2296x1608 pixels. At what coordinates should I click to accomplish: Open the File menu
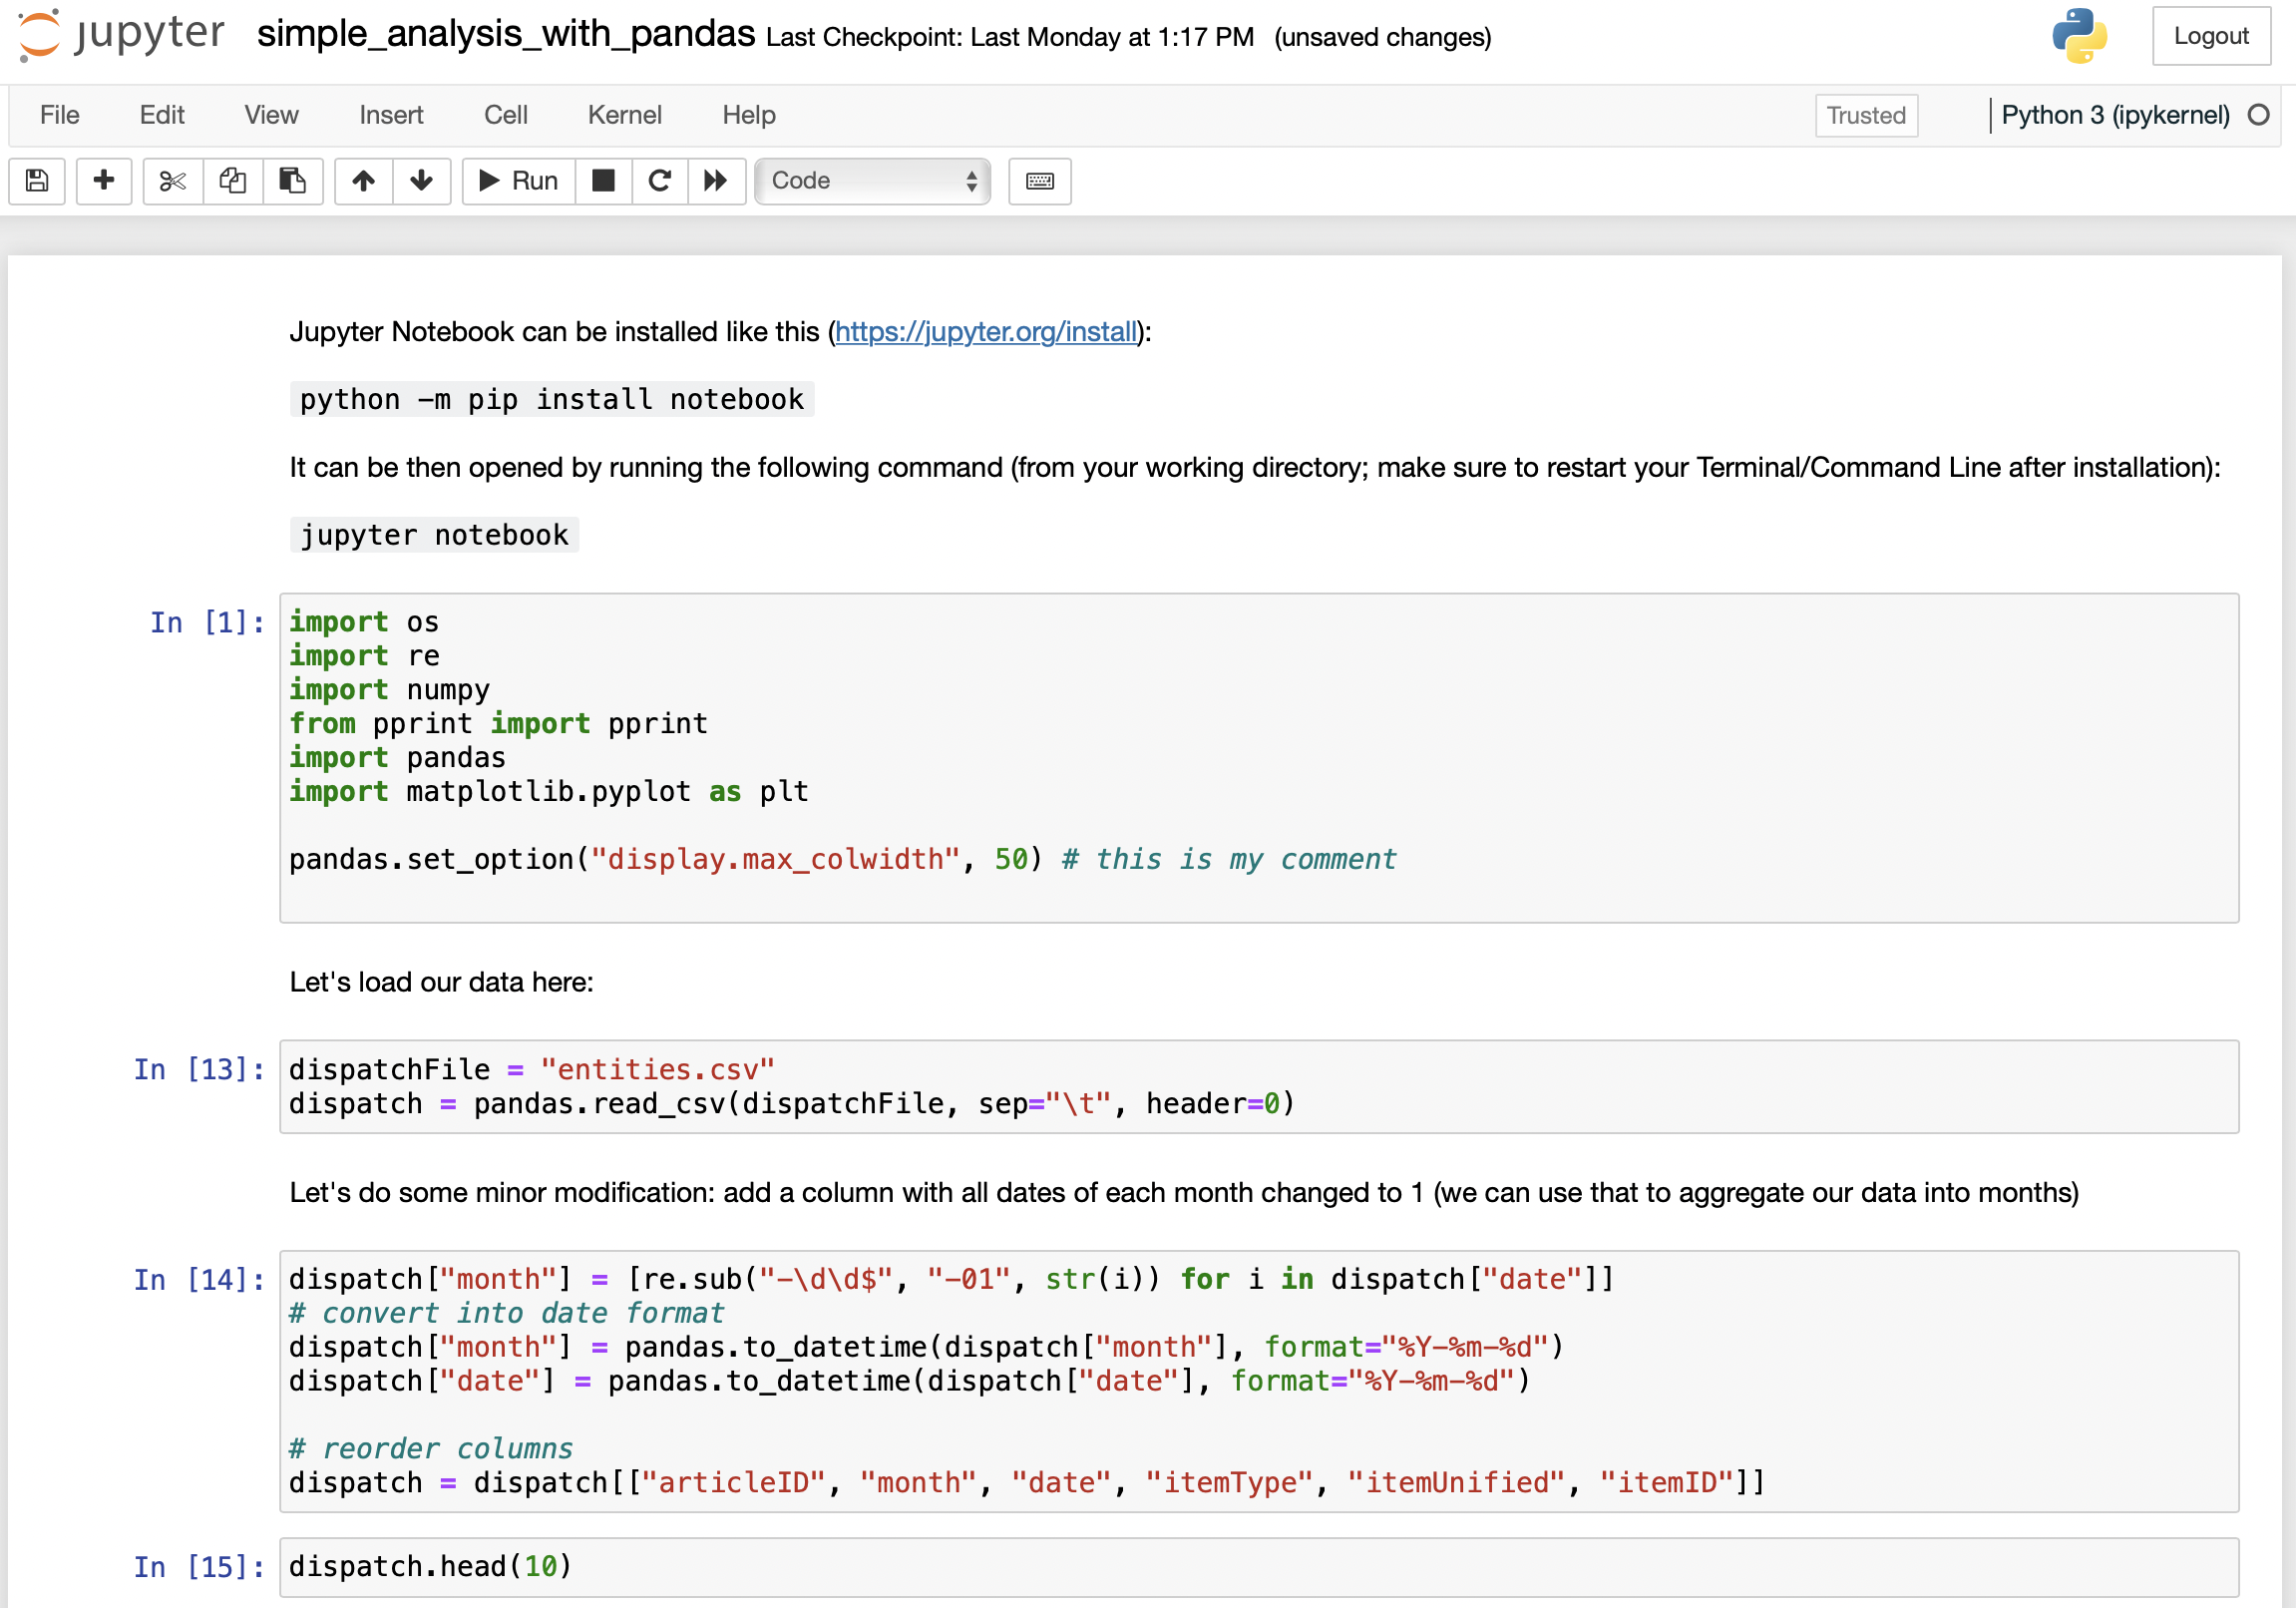coord(59,115)
